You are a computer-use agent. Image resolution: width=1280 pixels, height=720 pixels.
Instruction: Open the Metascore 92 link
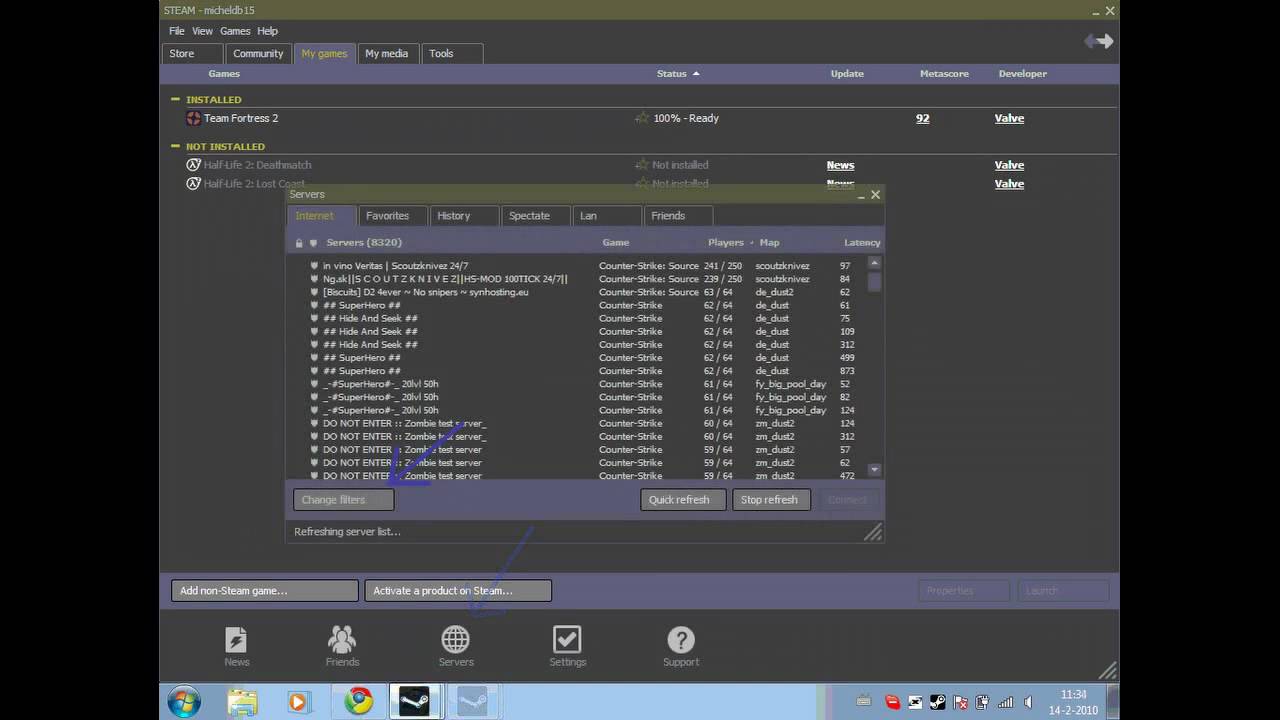pyautogui.click(x=922, y=118)
